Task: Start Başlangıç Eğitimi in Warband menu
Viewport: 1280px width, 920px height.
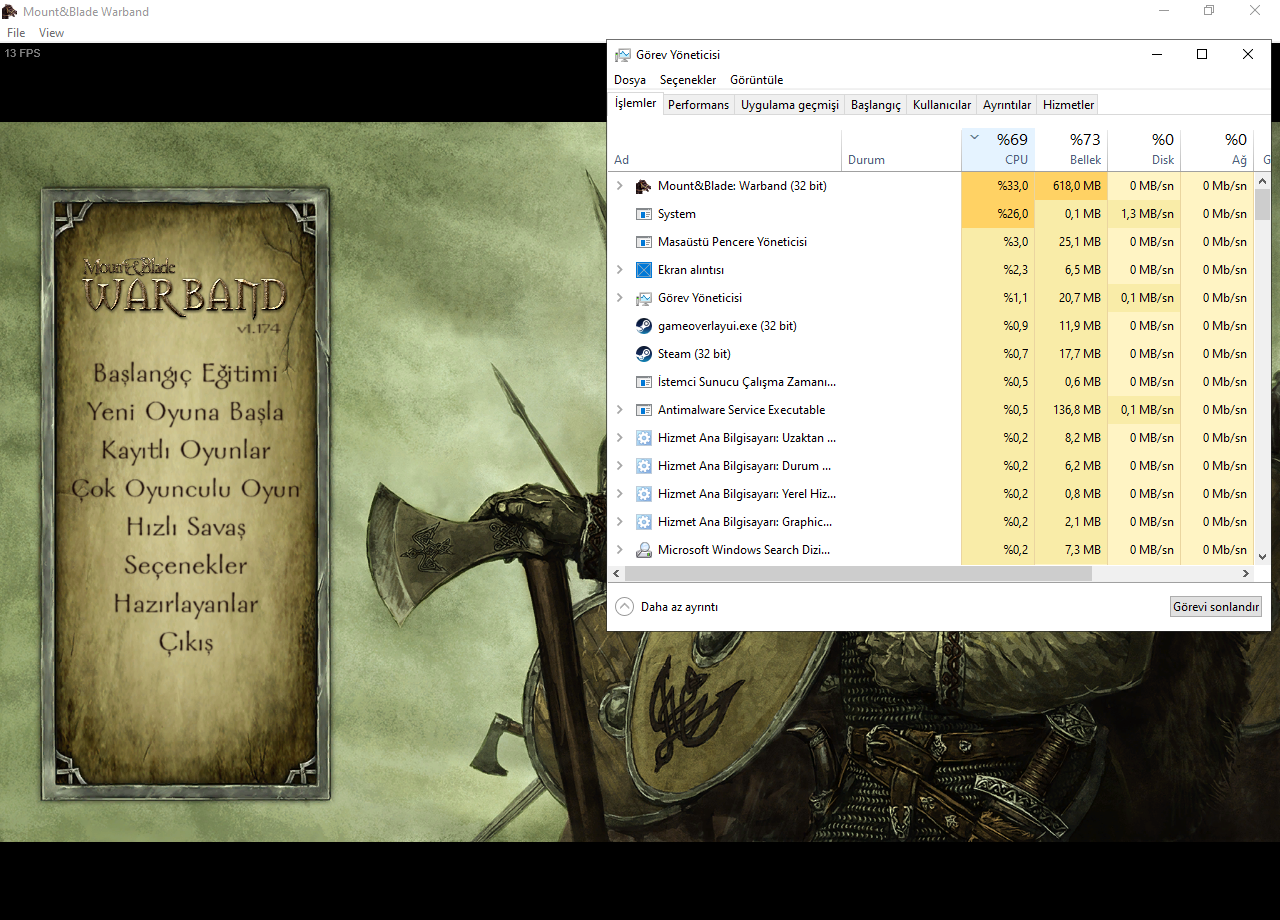Action: point(185,374)
